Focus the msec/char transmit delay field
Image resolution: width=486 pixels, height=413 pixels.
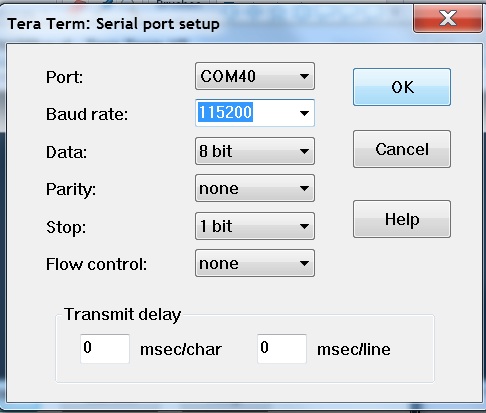coord(105,349)
